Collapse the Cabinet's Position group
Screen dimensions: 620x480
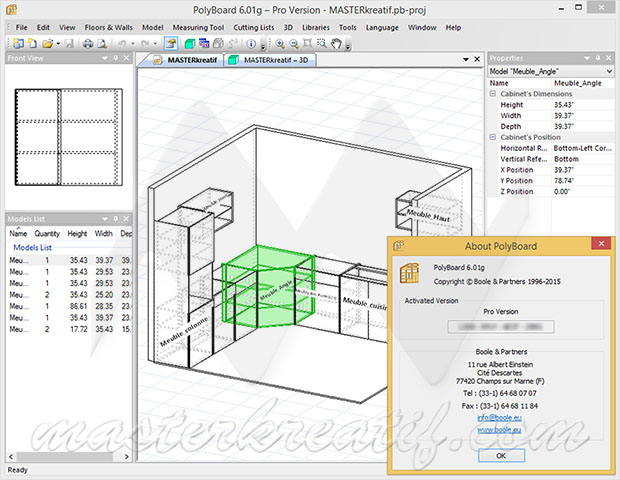(x=493, y=137)
